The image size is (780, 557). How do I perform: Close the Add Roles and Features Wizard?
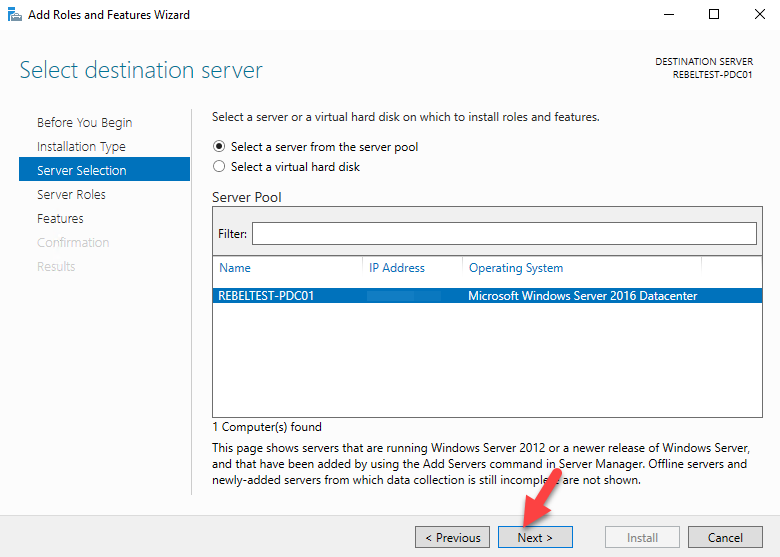757,15
